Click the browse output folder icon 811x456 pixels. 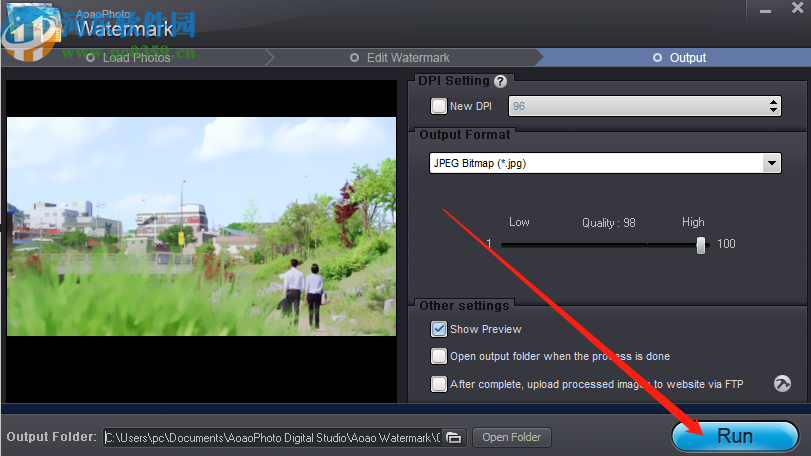click(x=454, y=437)
